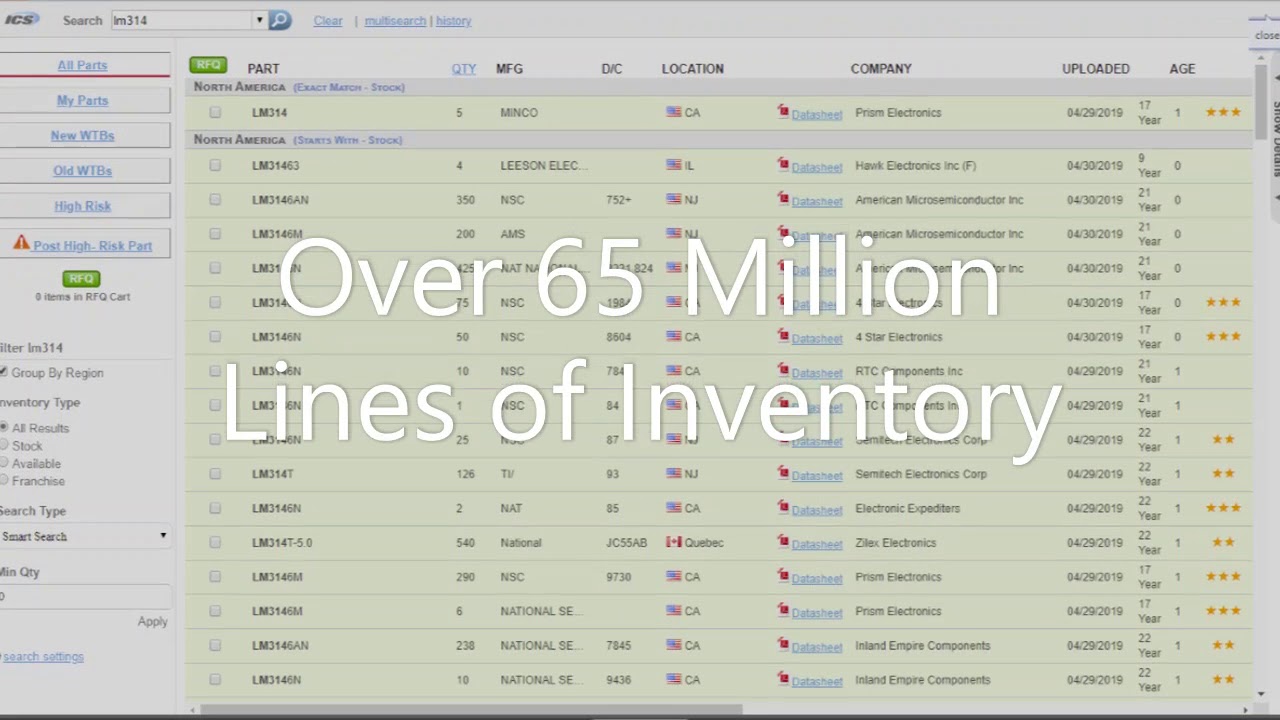This screenshot has height=720, width=1280.
Task: Select All Results inventory type
Action: [x=4, y=428]
